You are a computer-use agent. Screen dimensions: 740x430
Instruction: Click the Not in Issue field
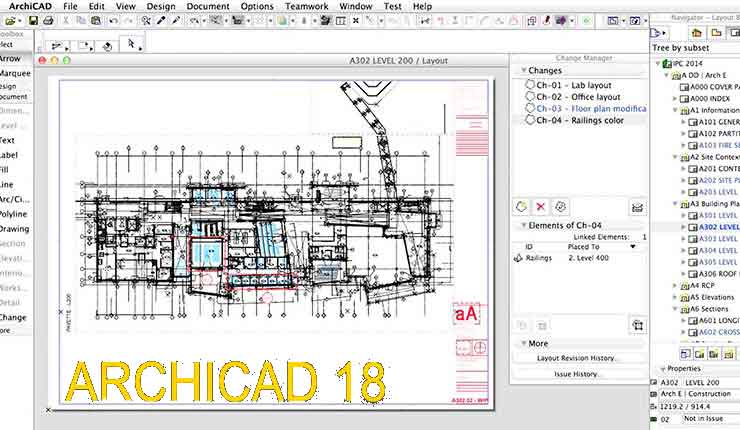click(x=711, y=419)
